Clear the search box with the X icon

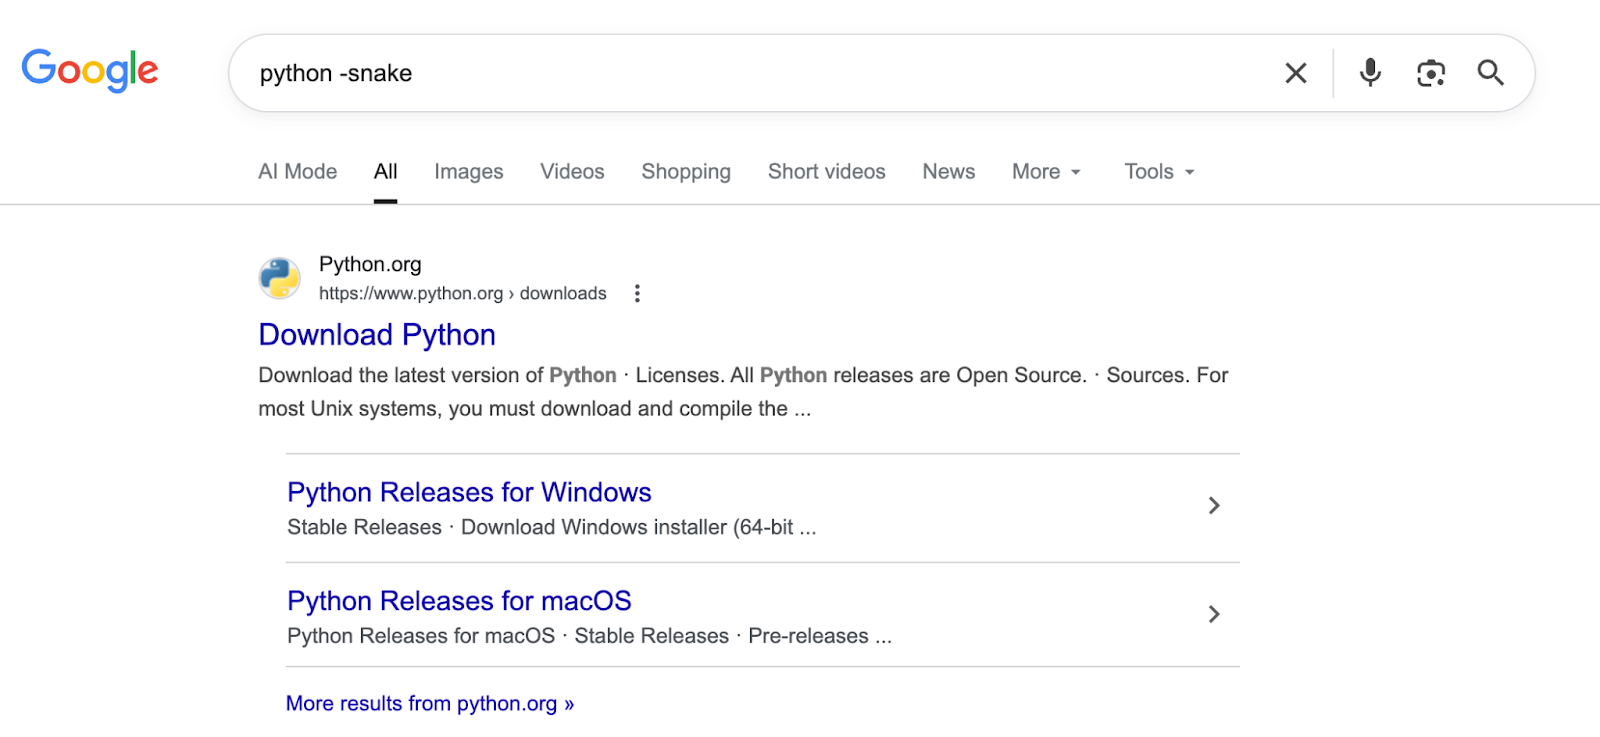pos(1295,73)
